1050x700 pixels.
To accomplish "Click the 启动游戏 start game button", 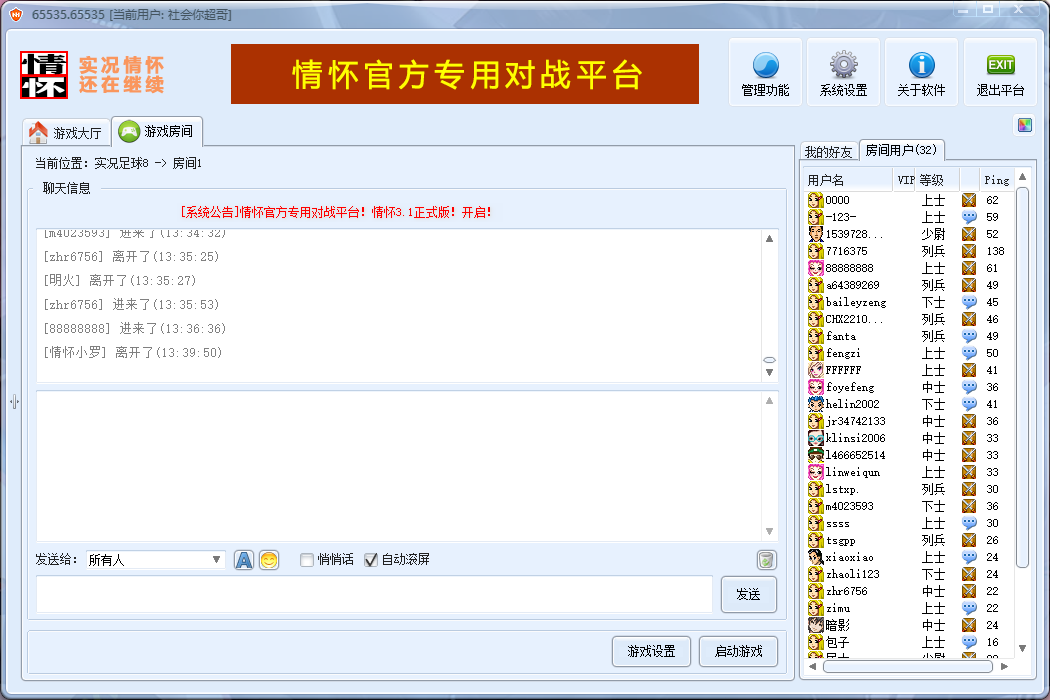I will point(738,651).
